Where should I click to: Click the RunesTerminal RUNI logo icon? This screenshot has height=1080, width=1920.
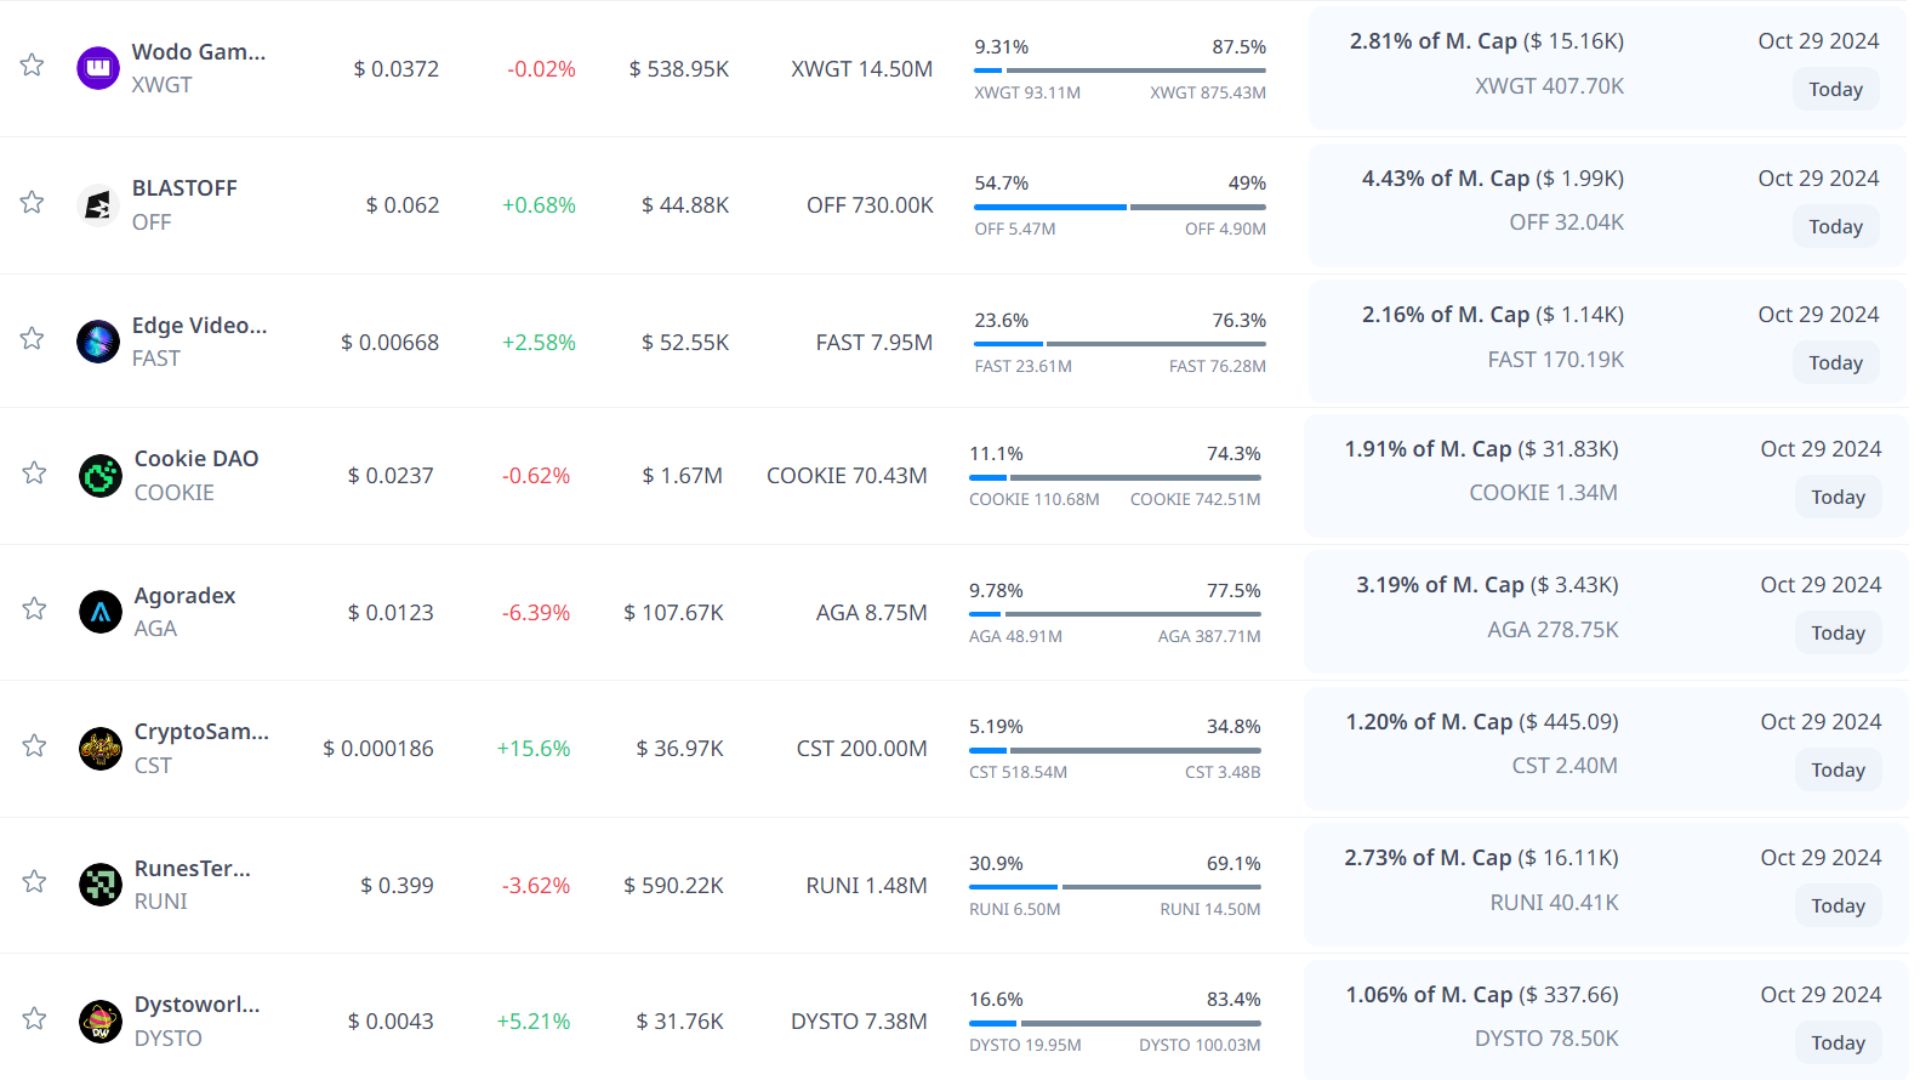click(x=100, y=885)
